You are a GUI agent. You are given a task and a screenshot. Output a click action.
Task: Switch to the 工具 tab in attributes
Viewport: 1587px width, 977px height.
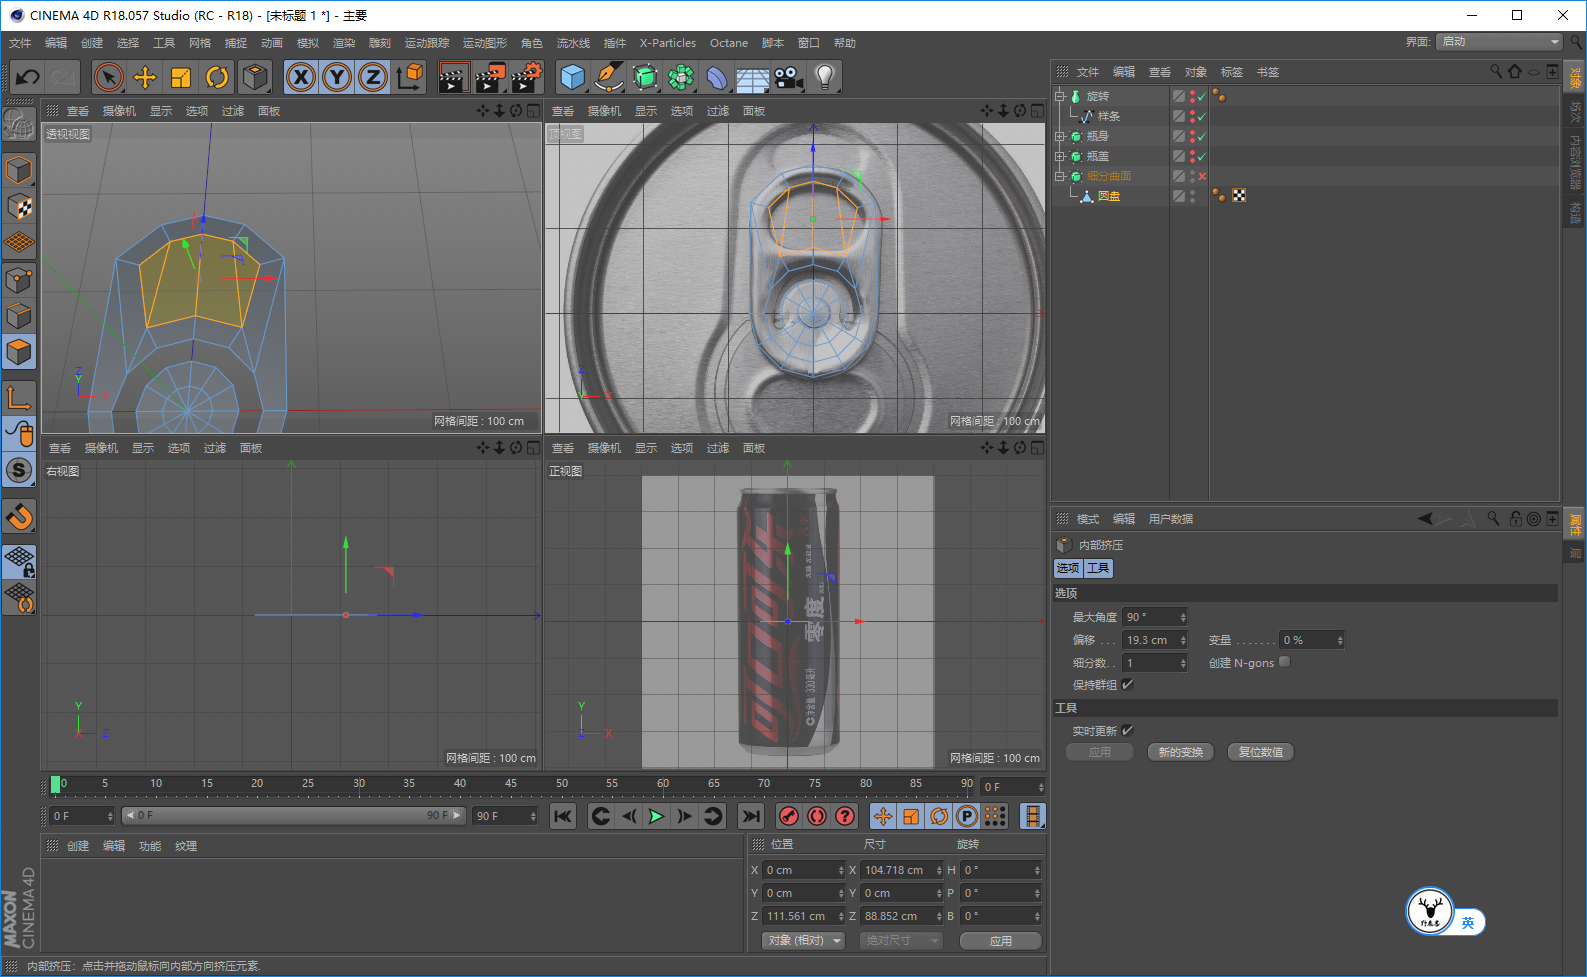click(x=1098, y=568)
